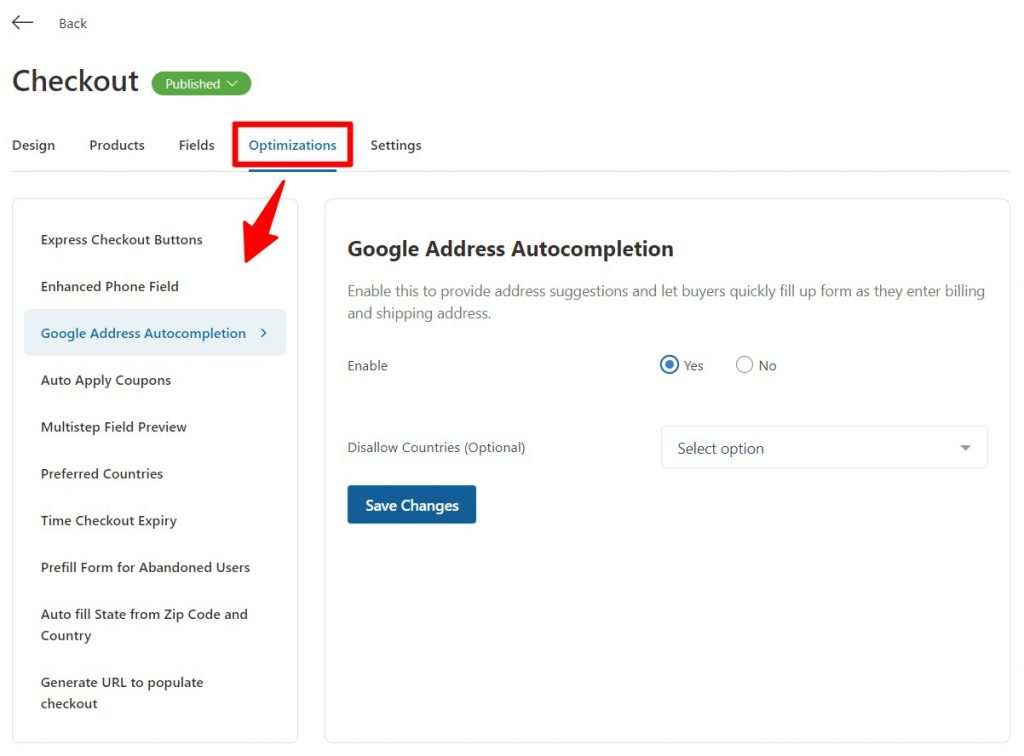Click the Back link text

point(72,24)
